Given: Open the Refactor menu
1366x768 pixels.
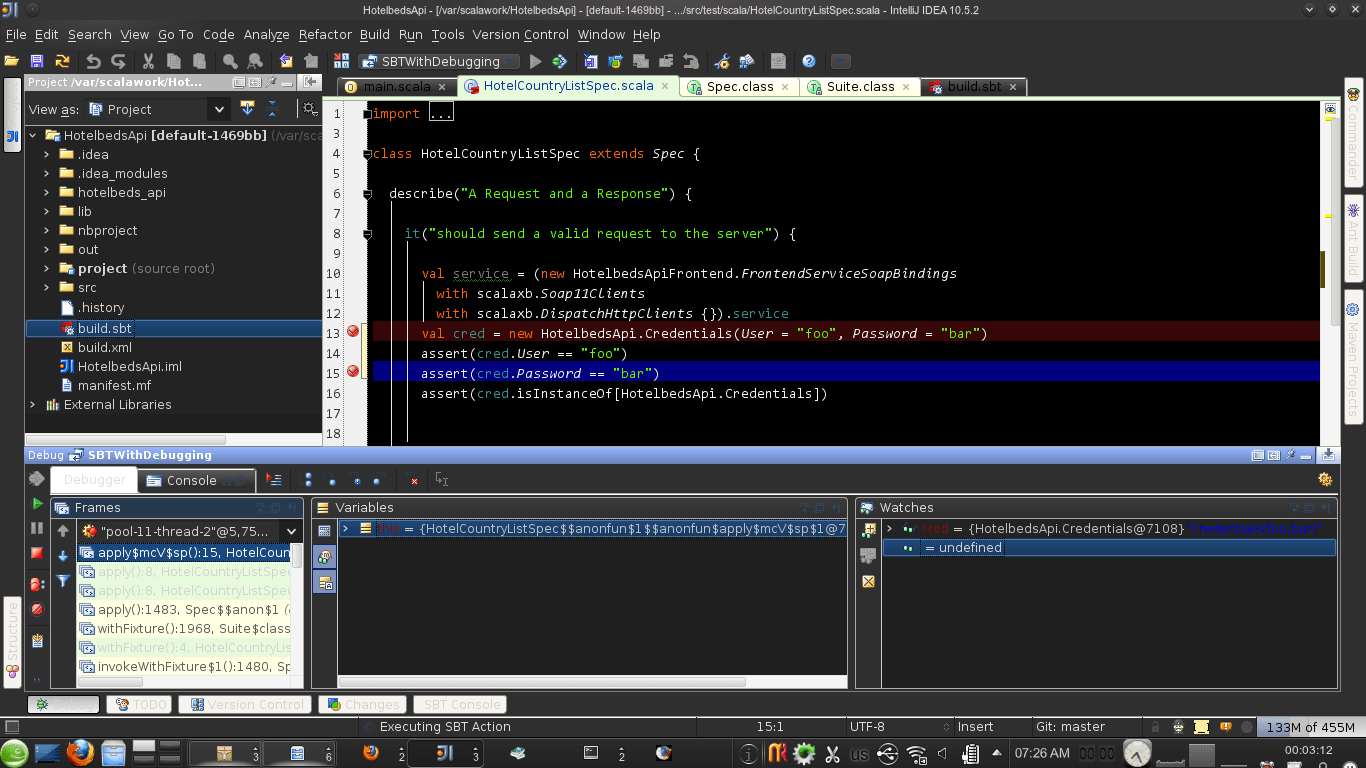Looking at the screenshot, I should [x=324, y=34].
